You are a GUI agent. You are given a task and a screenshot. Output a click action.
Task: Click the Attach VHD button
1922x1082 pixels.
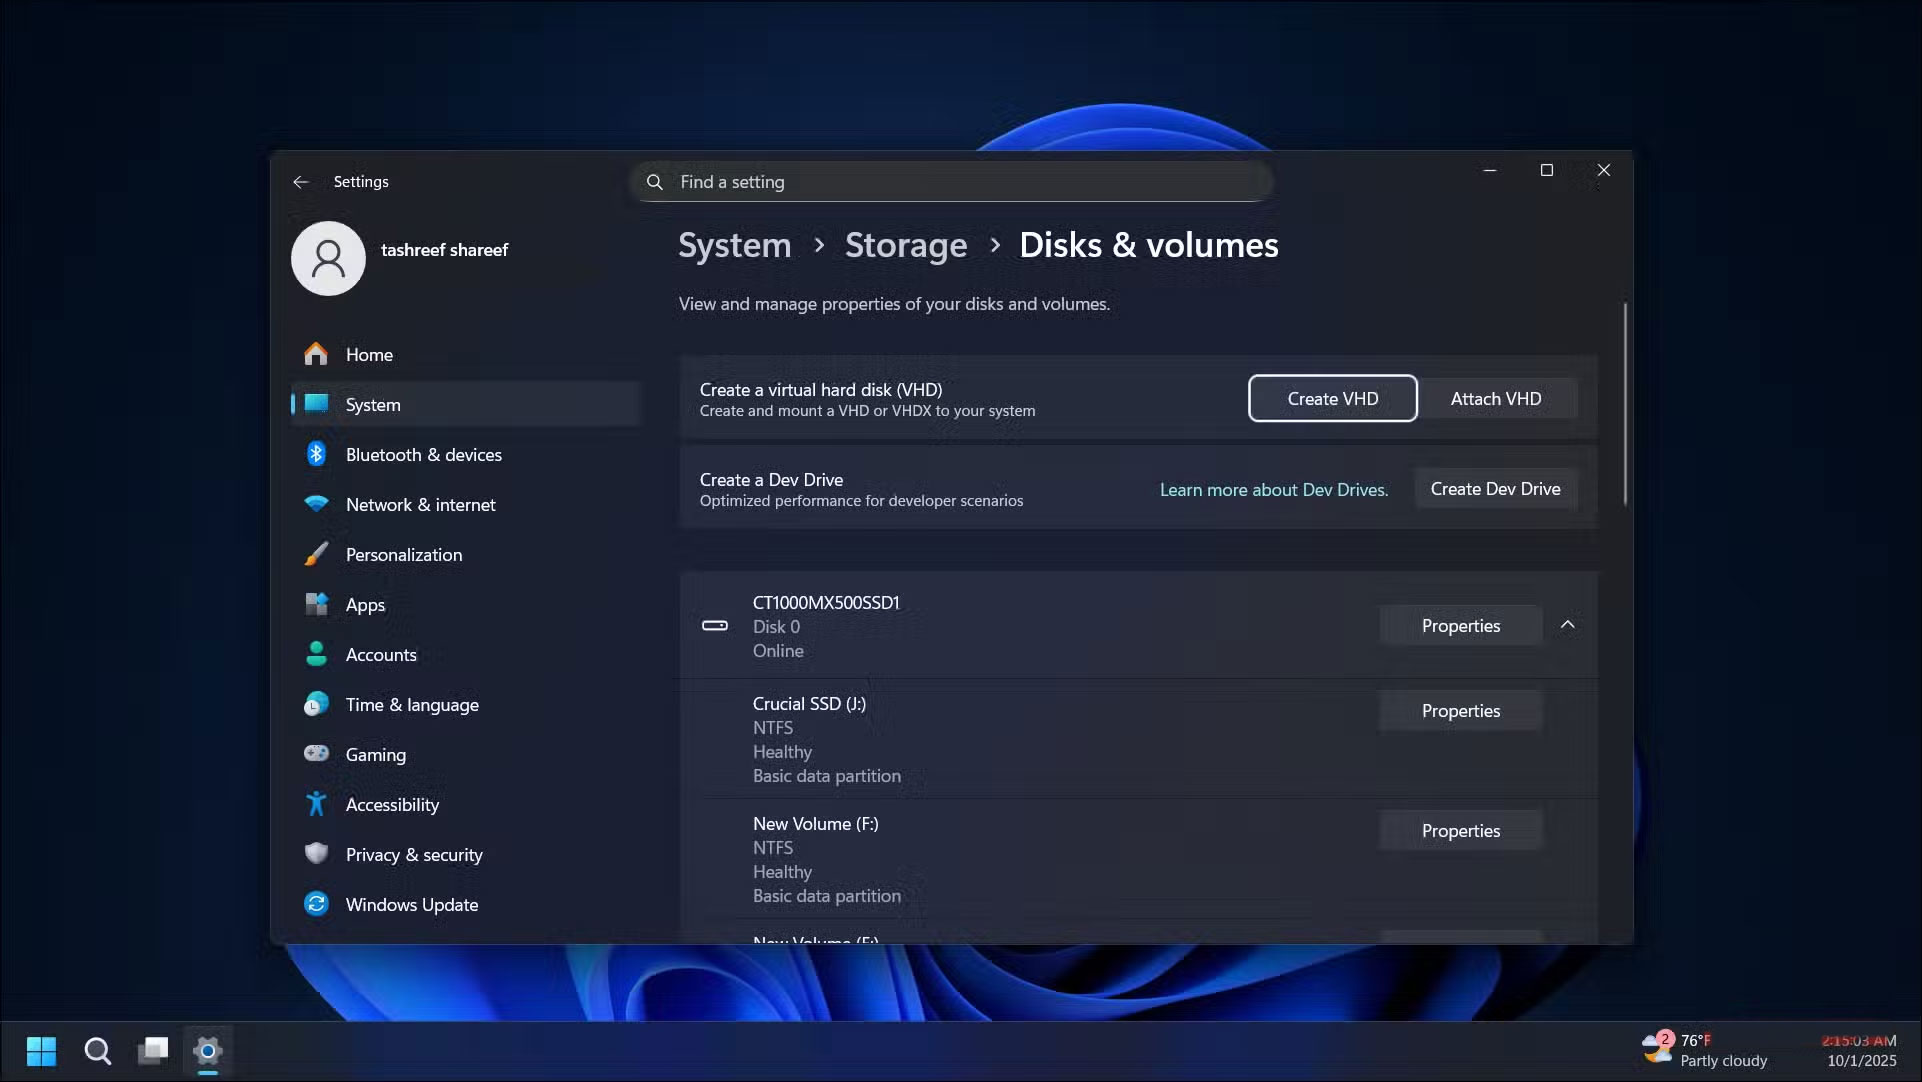1495,398
